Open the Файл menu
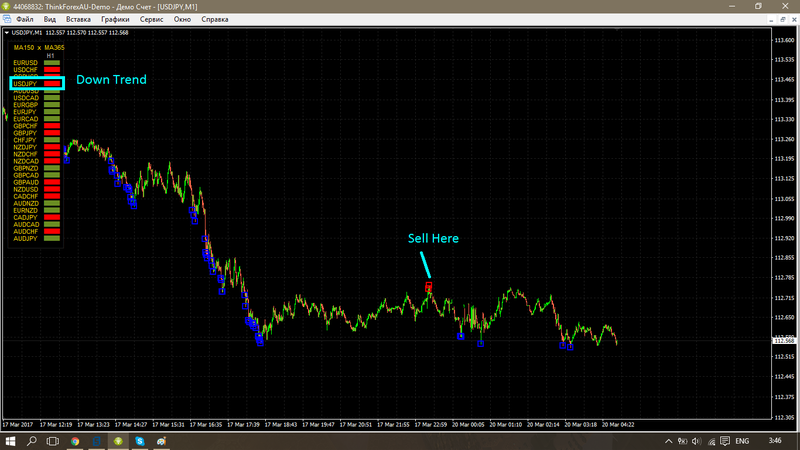This screenshot has height=450, width=800. click(24, 19)
